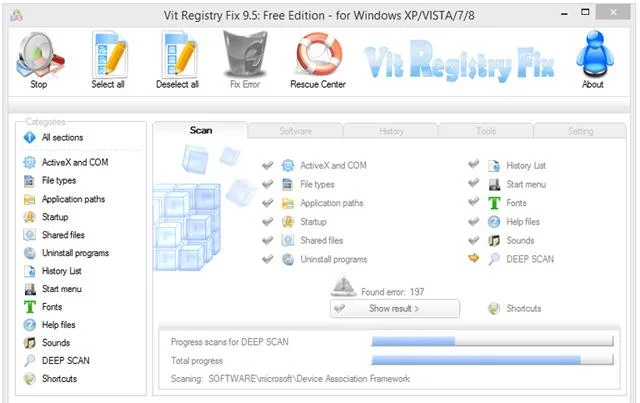Screen dimensions: 640x403
Task: Click the Show result button
Action: coord(395,309)
